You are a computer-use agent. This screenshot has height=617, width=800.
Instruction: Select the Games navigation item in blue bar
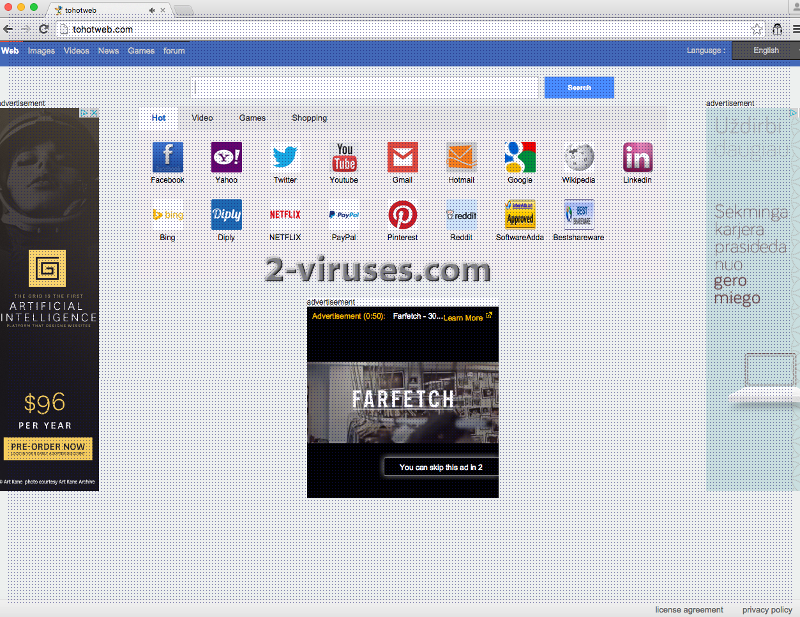click(141, 51)
